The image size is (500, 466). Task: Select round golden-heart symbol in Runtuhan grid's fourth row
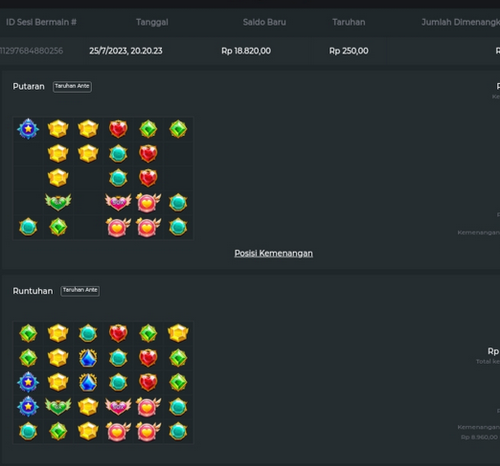[x=148, y=407]
